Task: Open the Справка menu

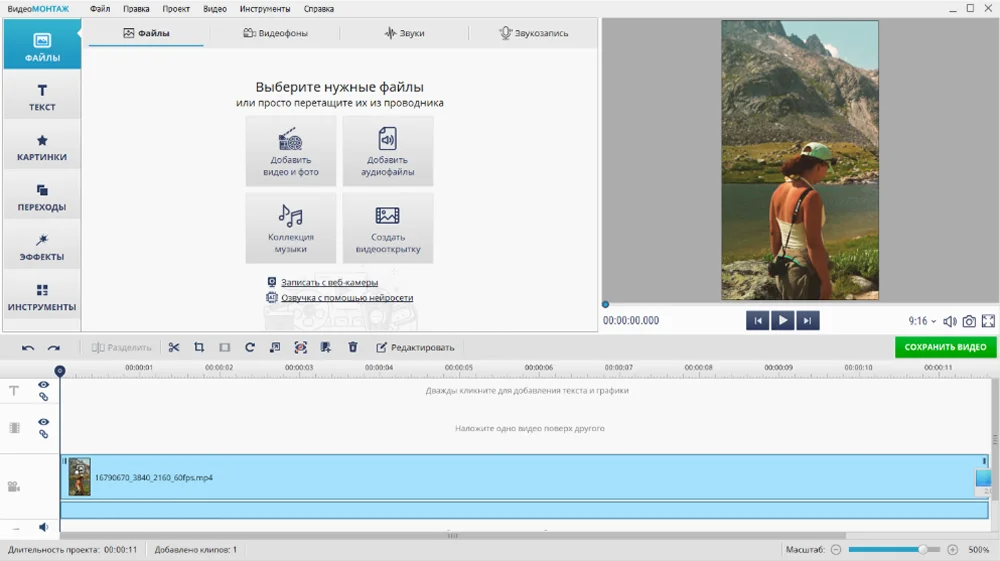Action: pyautogui.click(x=318, y=9)
